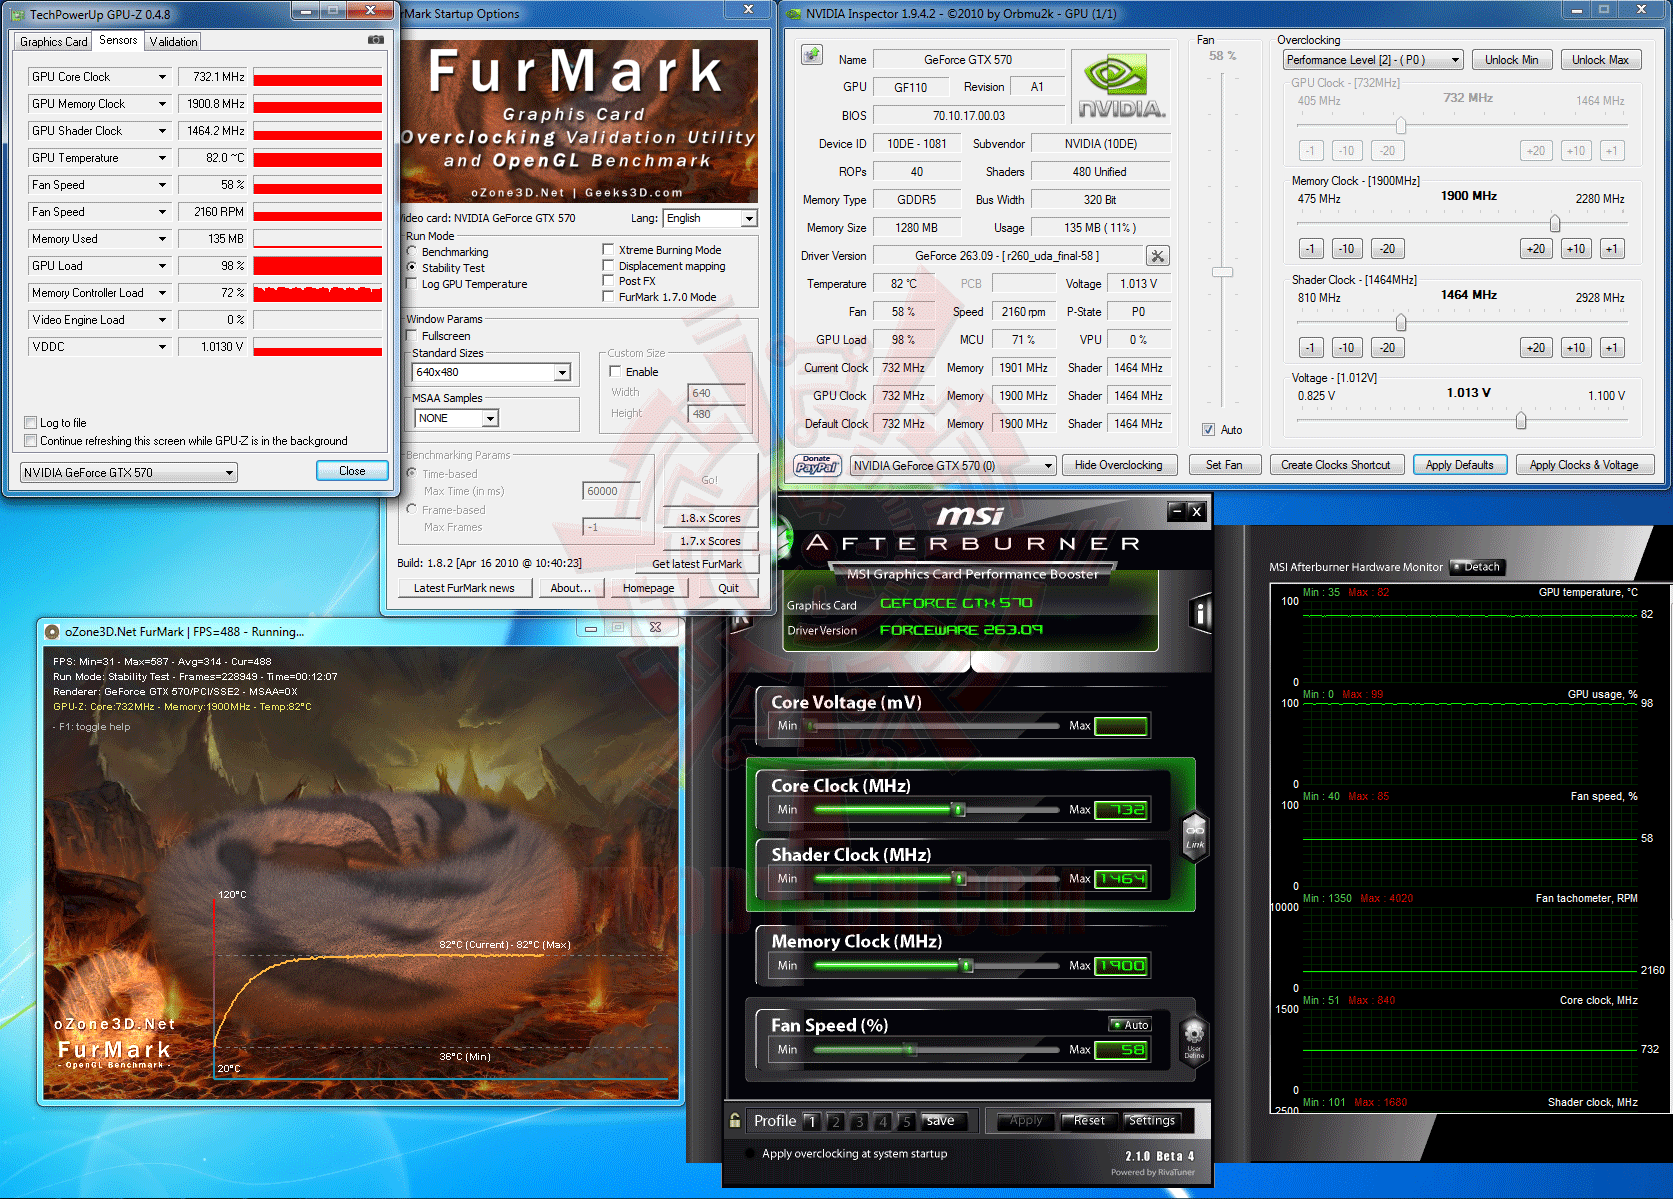The height and width of the screenshot is (1199, 1673).
Task: Select Afterburner profile slot 2
Action: tap(836, 1122)
